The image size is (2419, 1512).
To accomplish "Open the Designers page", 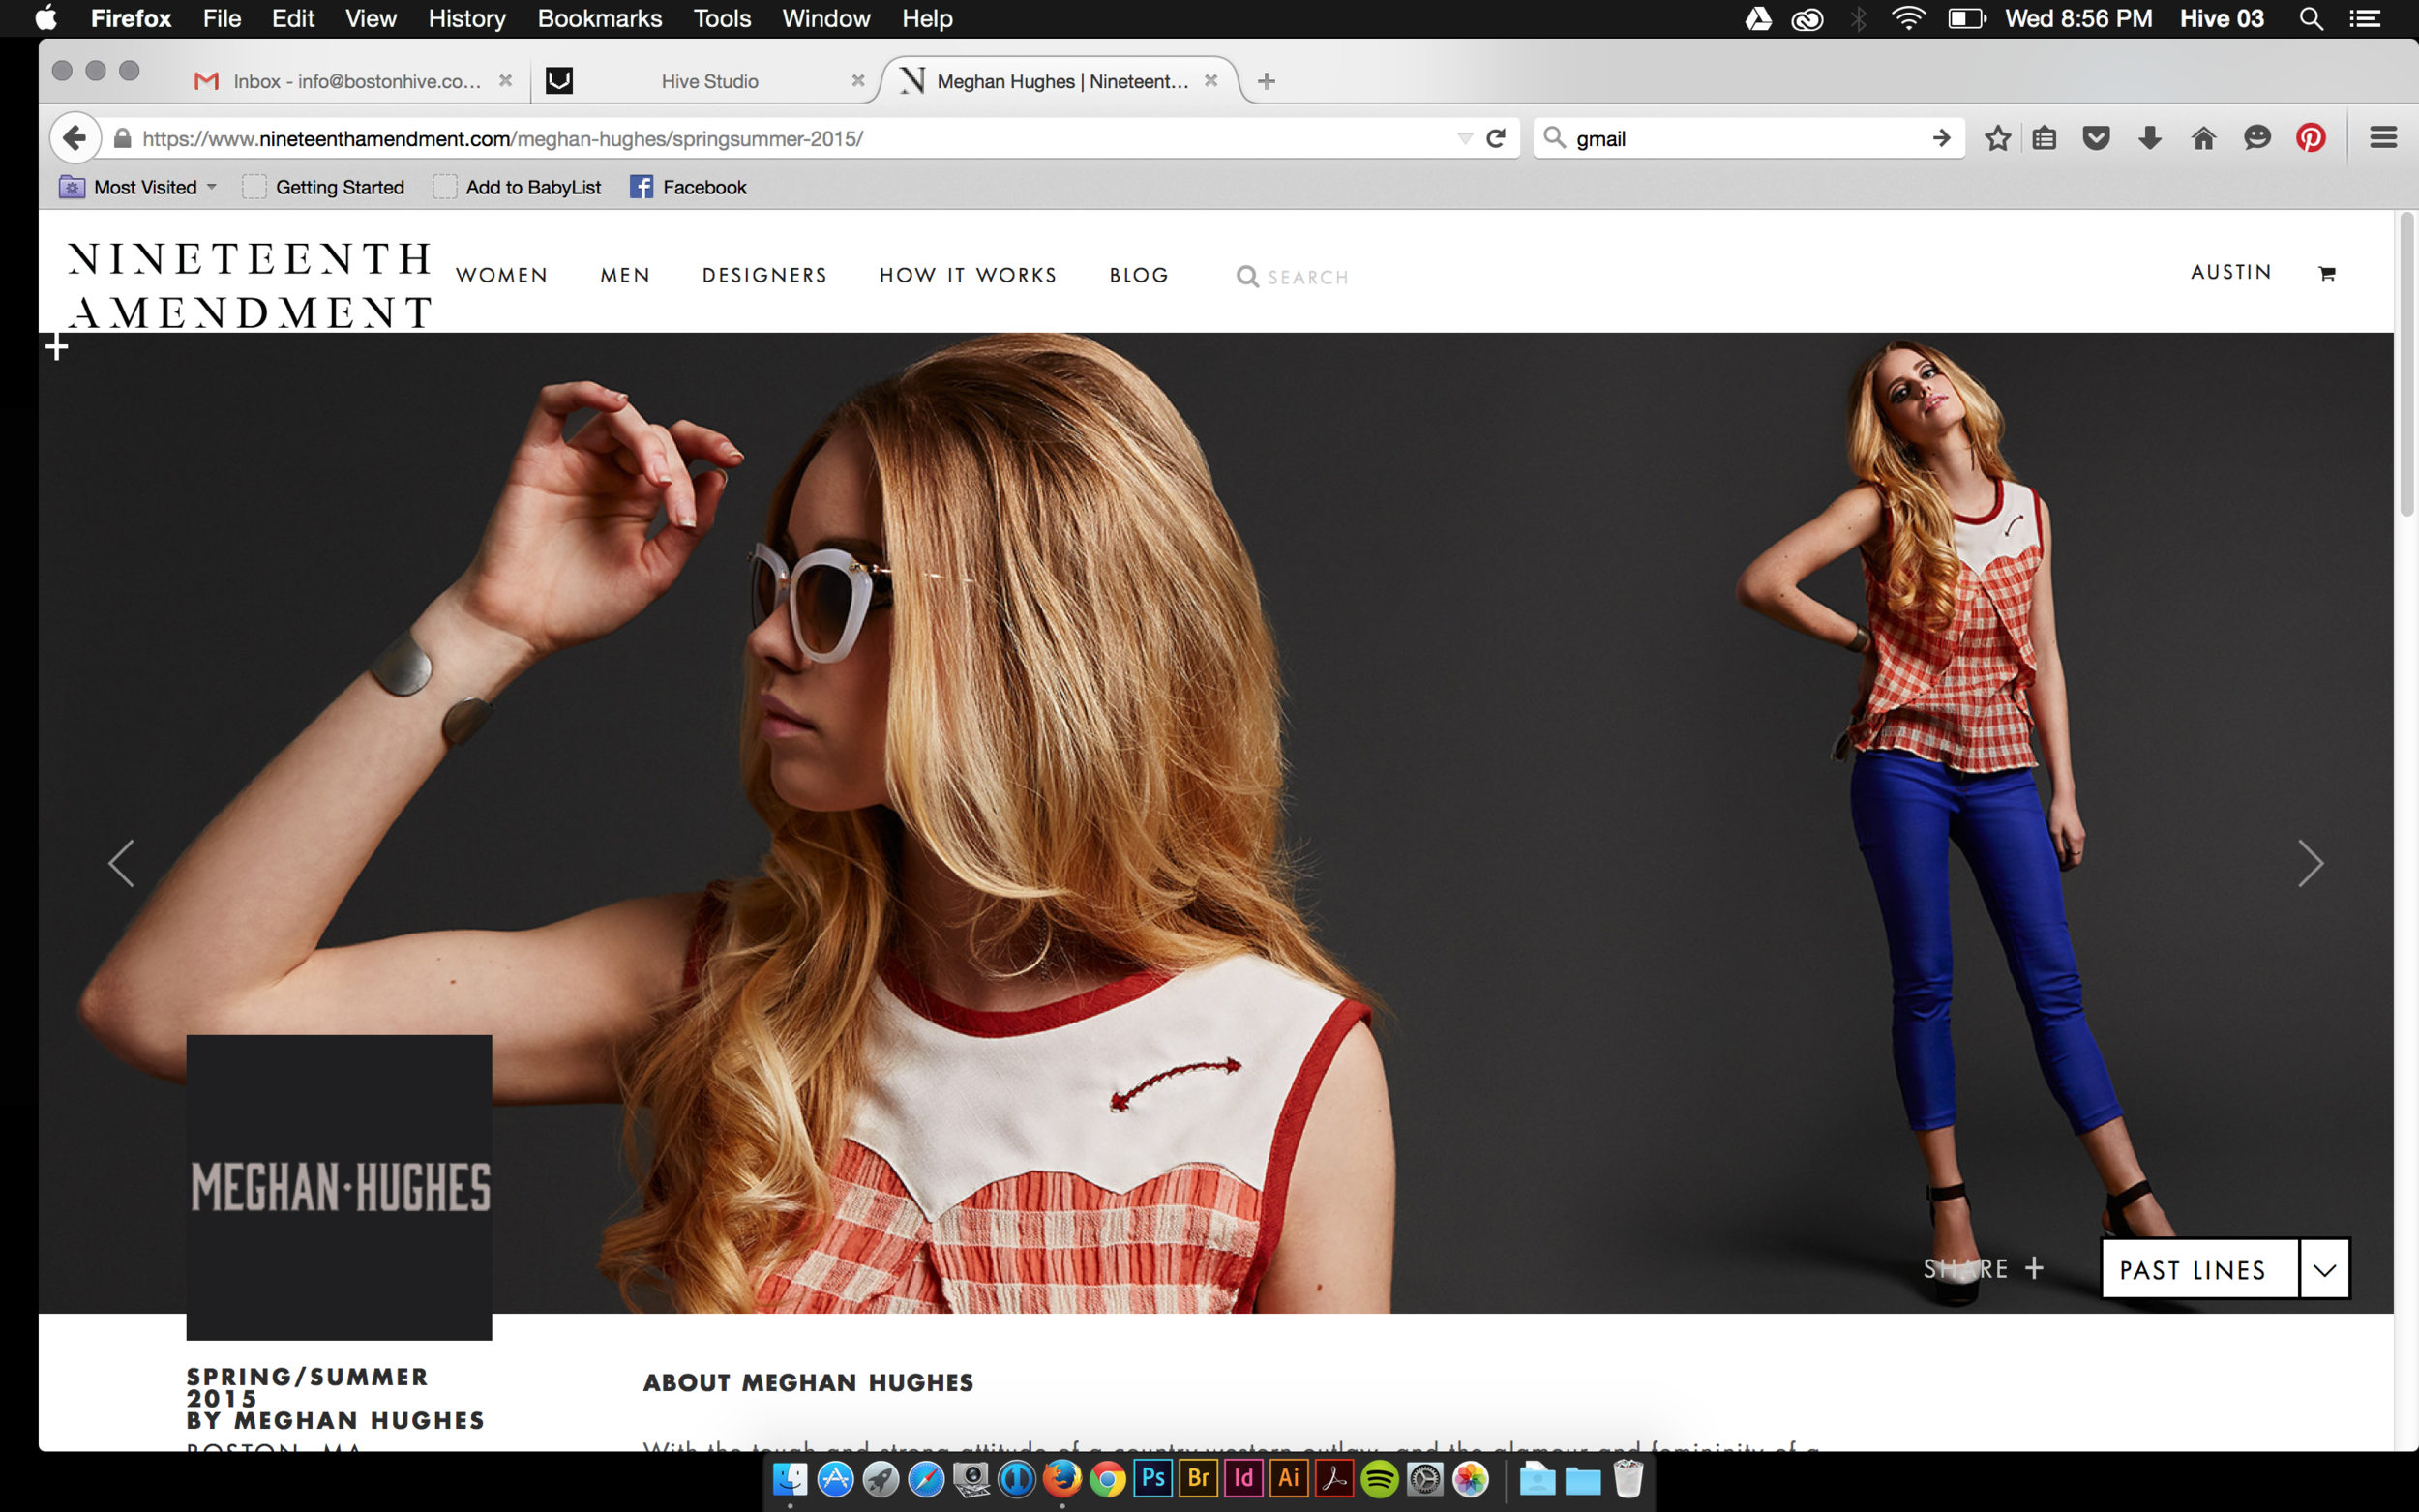I will [764, 275].
